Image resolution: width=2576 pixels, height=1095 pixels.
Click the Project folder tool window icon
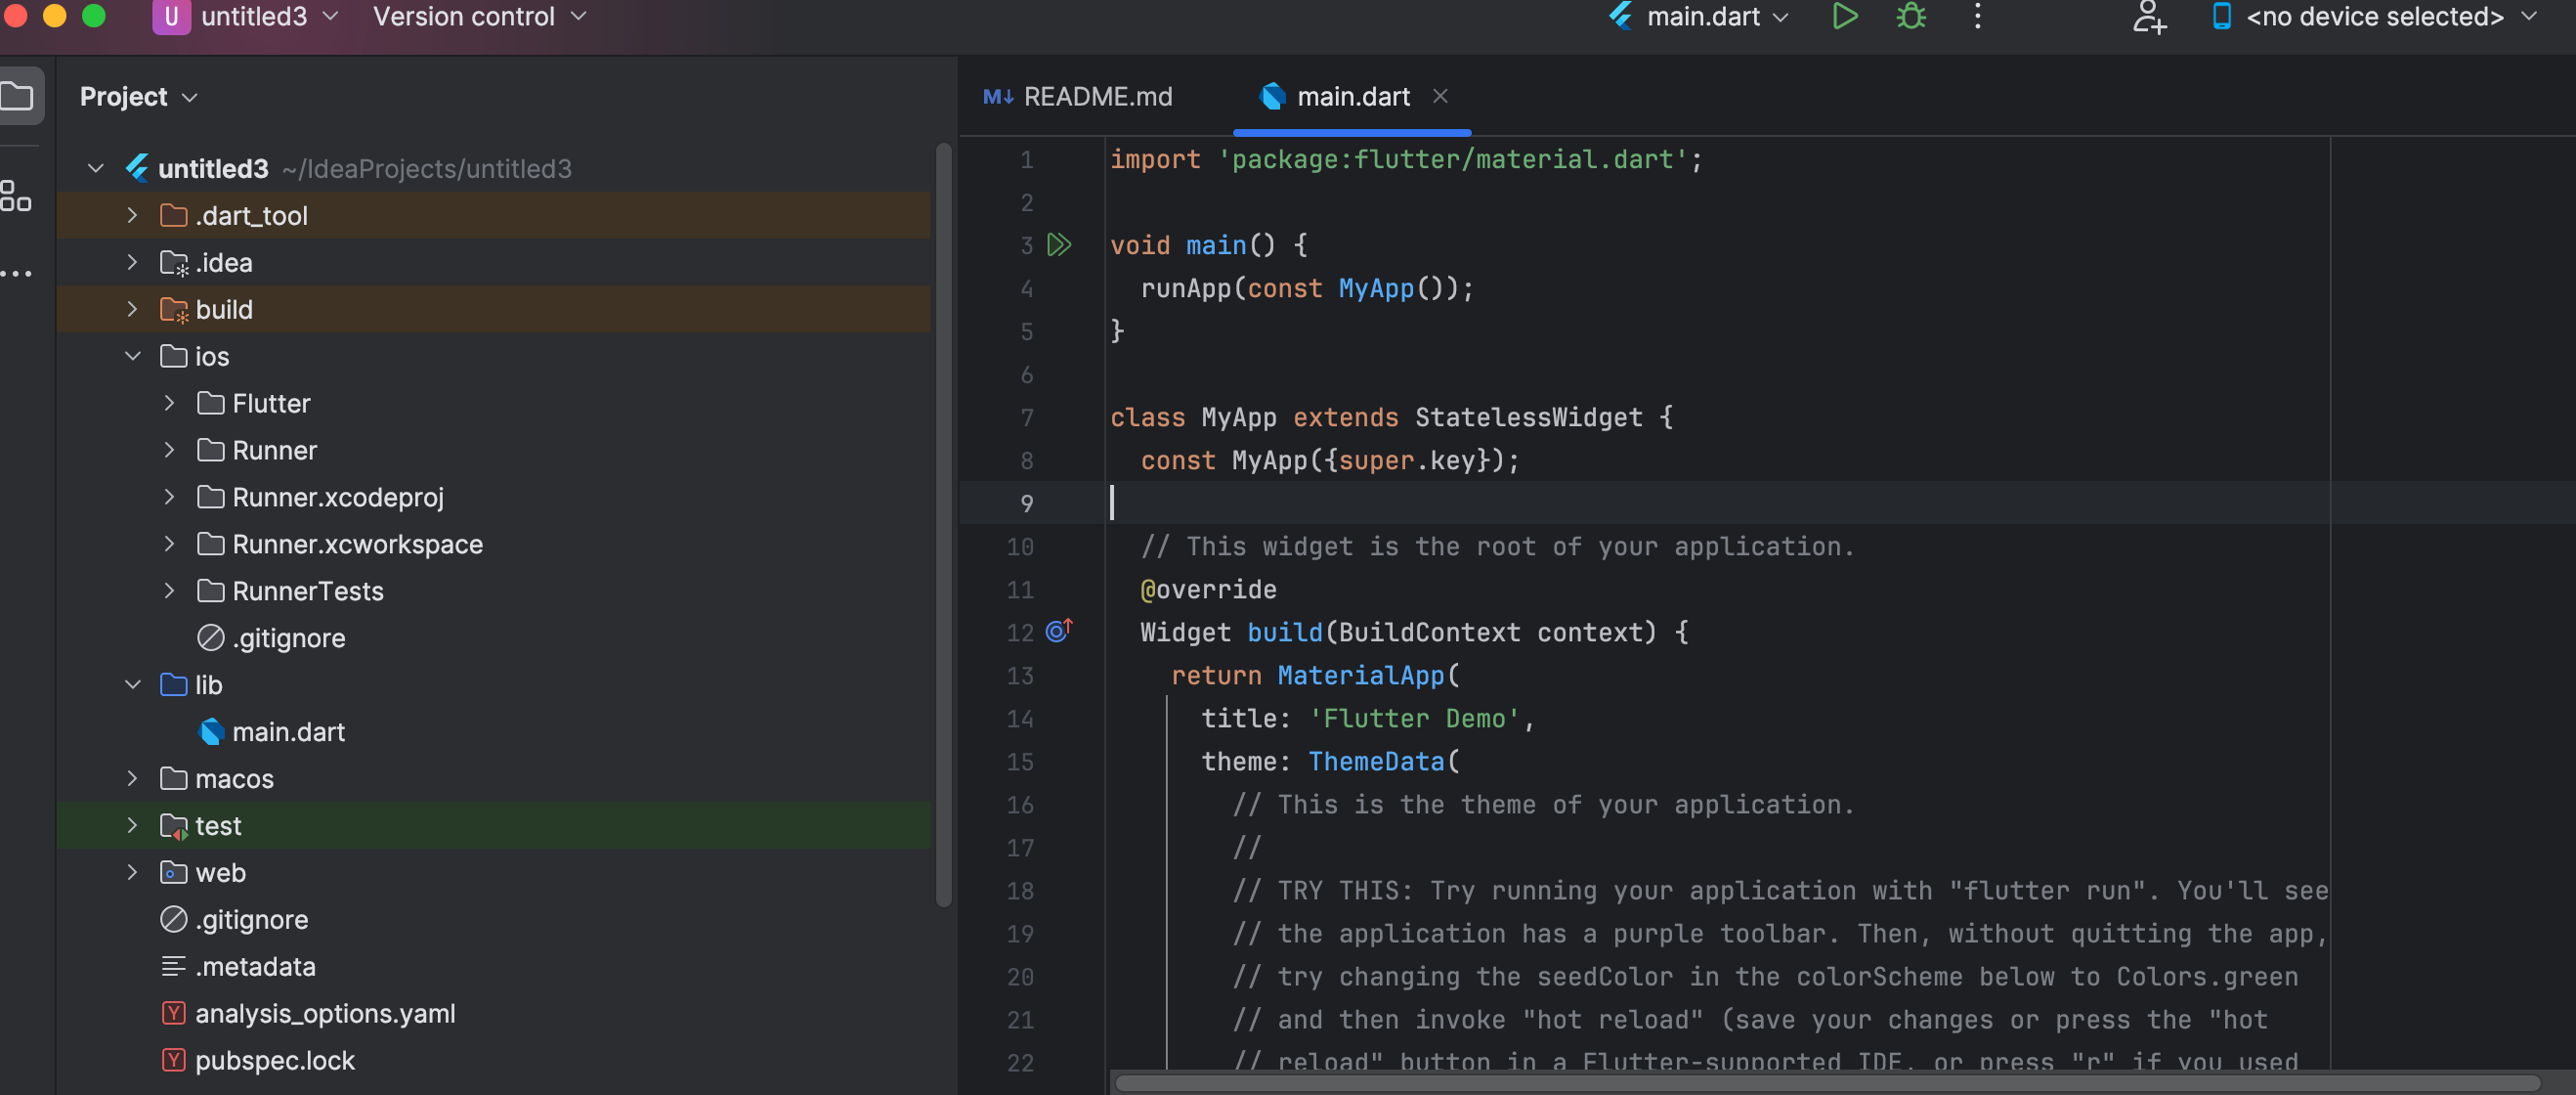18,96
